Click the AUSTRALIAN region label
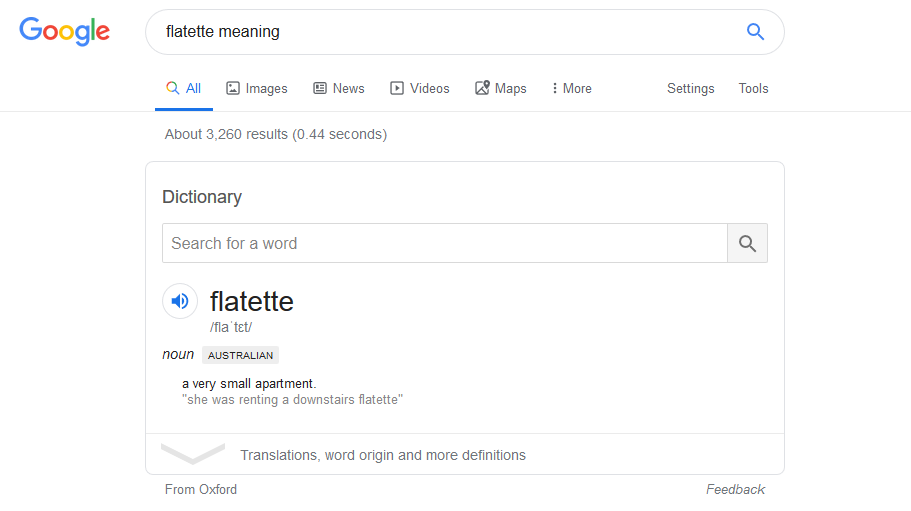This screenshot has height=511, width=911. tap(241, 355)
